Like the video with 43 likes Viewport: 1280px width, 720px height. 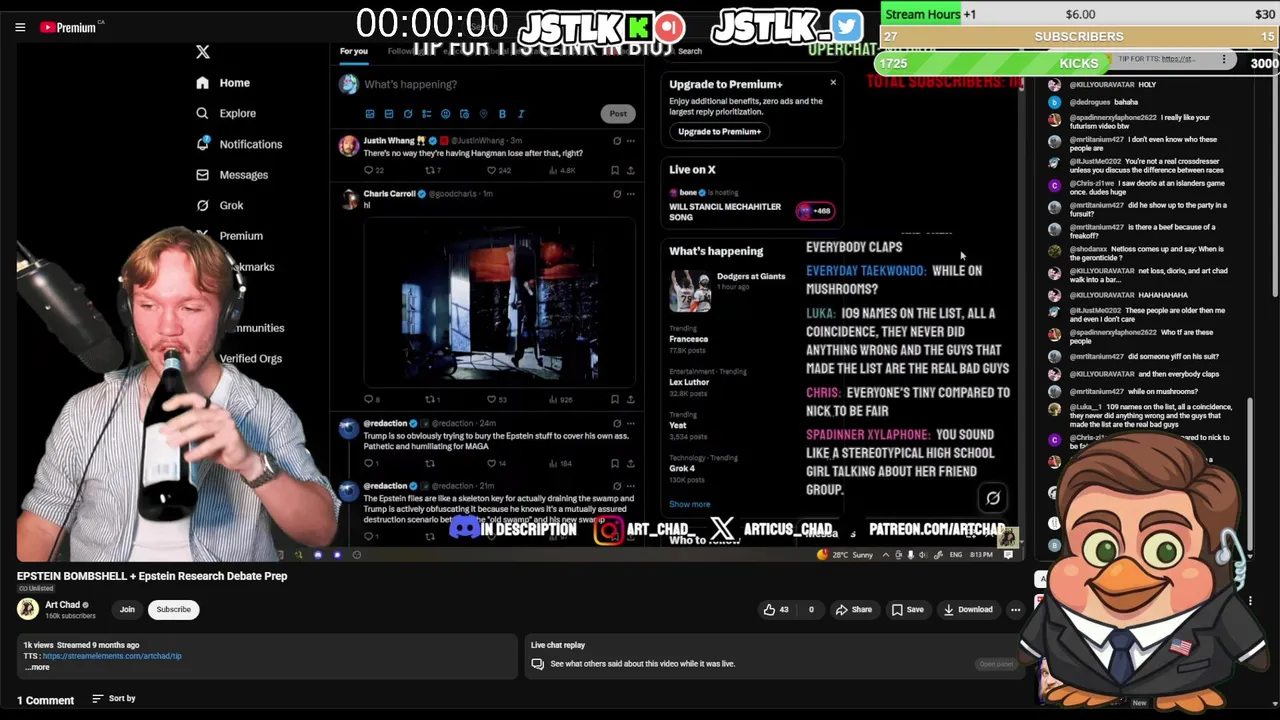776,610
